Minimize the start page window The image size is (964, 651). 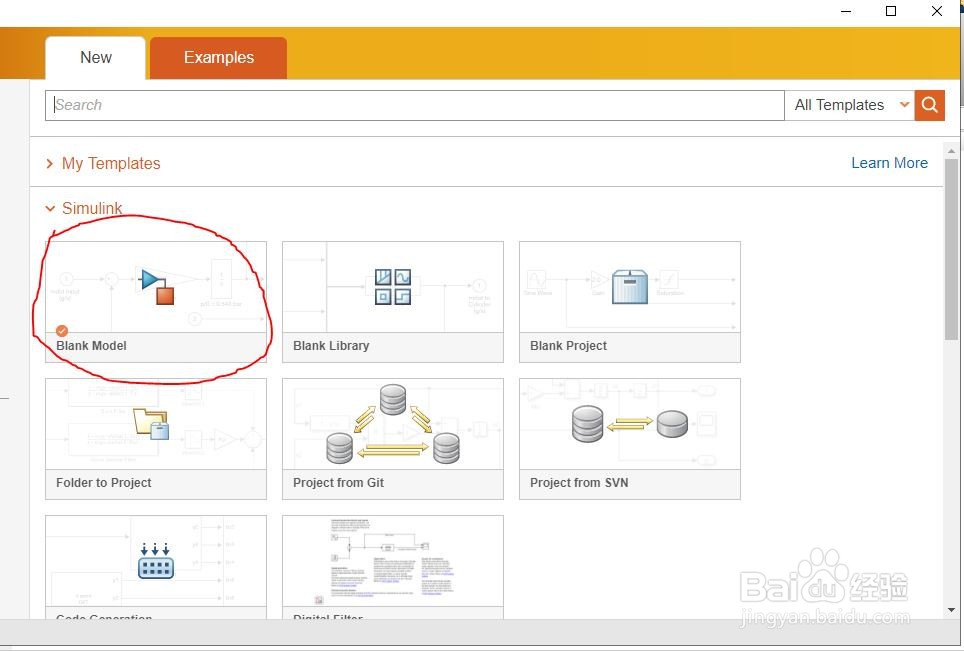[846, 11]
